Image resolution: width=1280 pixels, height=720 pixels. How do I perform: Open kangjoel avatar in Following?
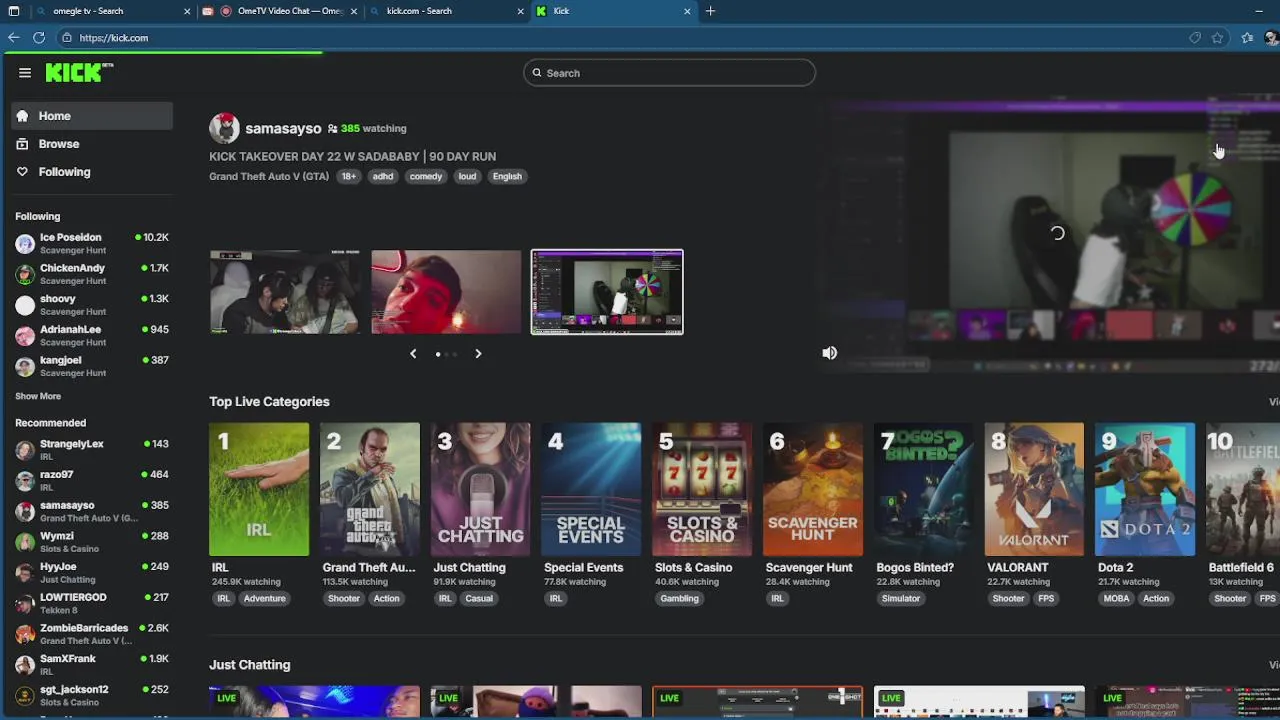tap(25, 366)
